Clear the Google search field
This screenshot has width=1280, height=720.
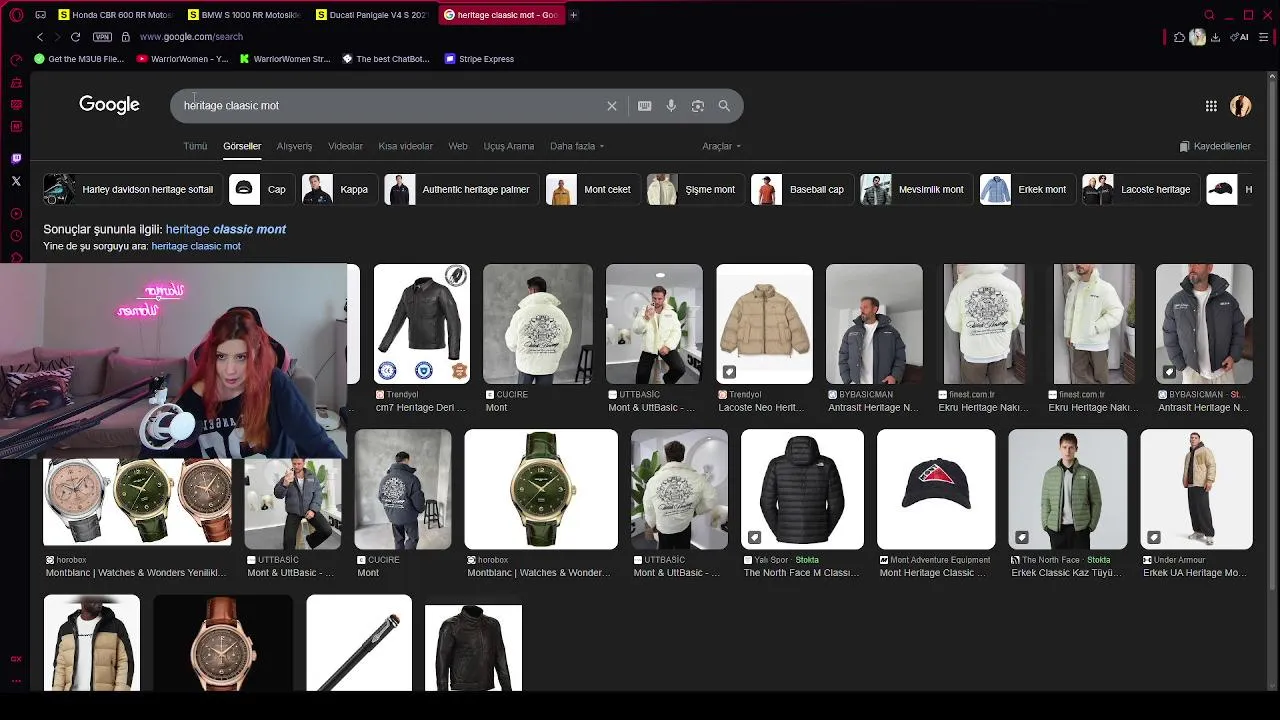[612, 106]
